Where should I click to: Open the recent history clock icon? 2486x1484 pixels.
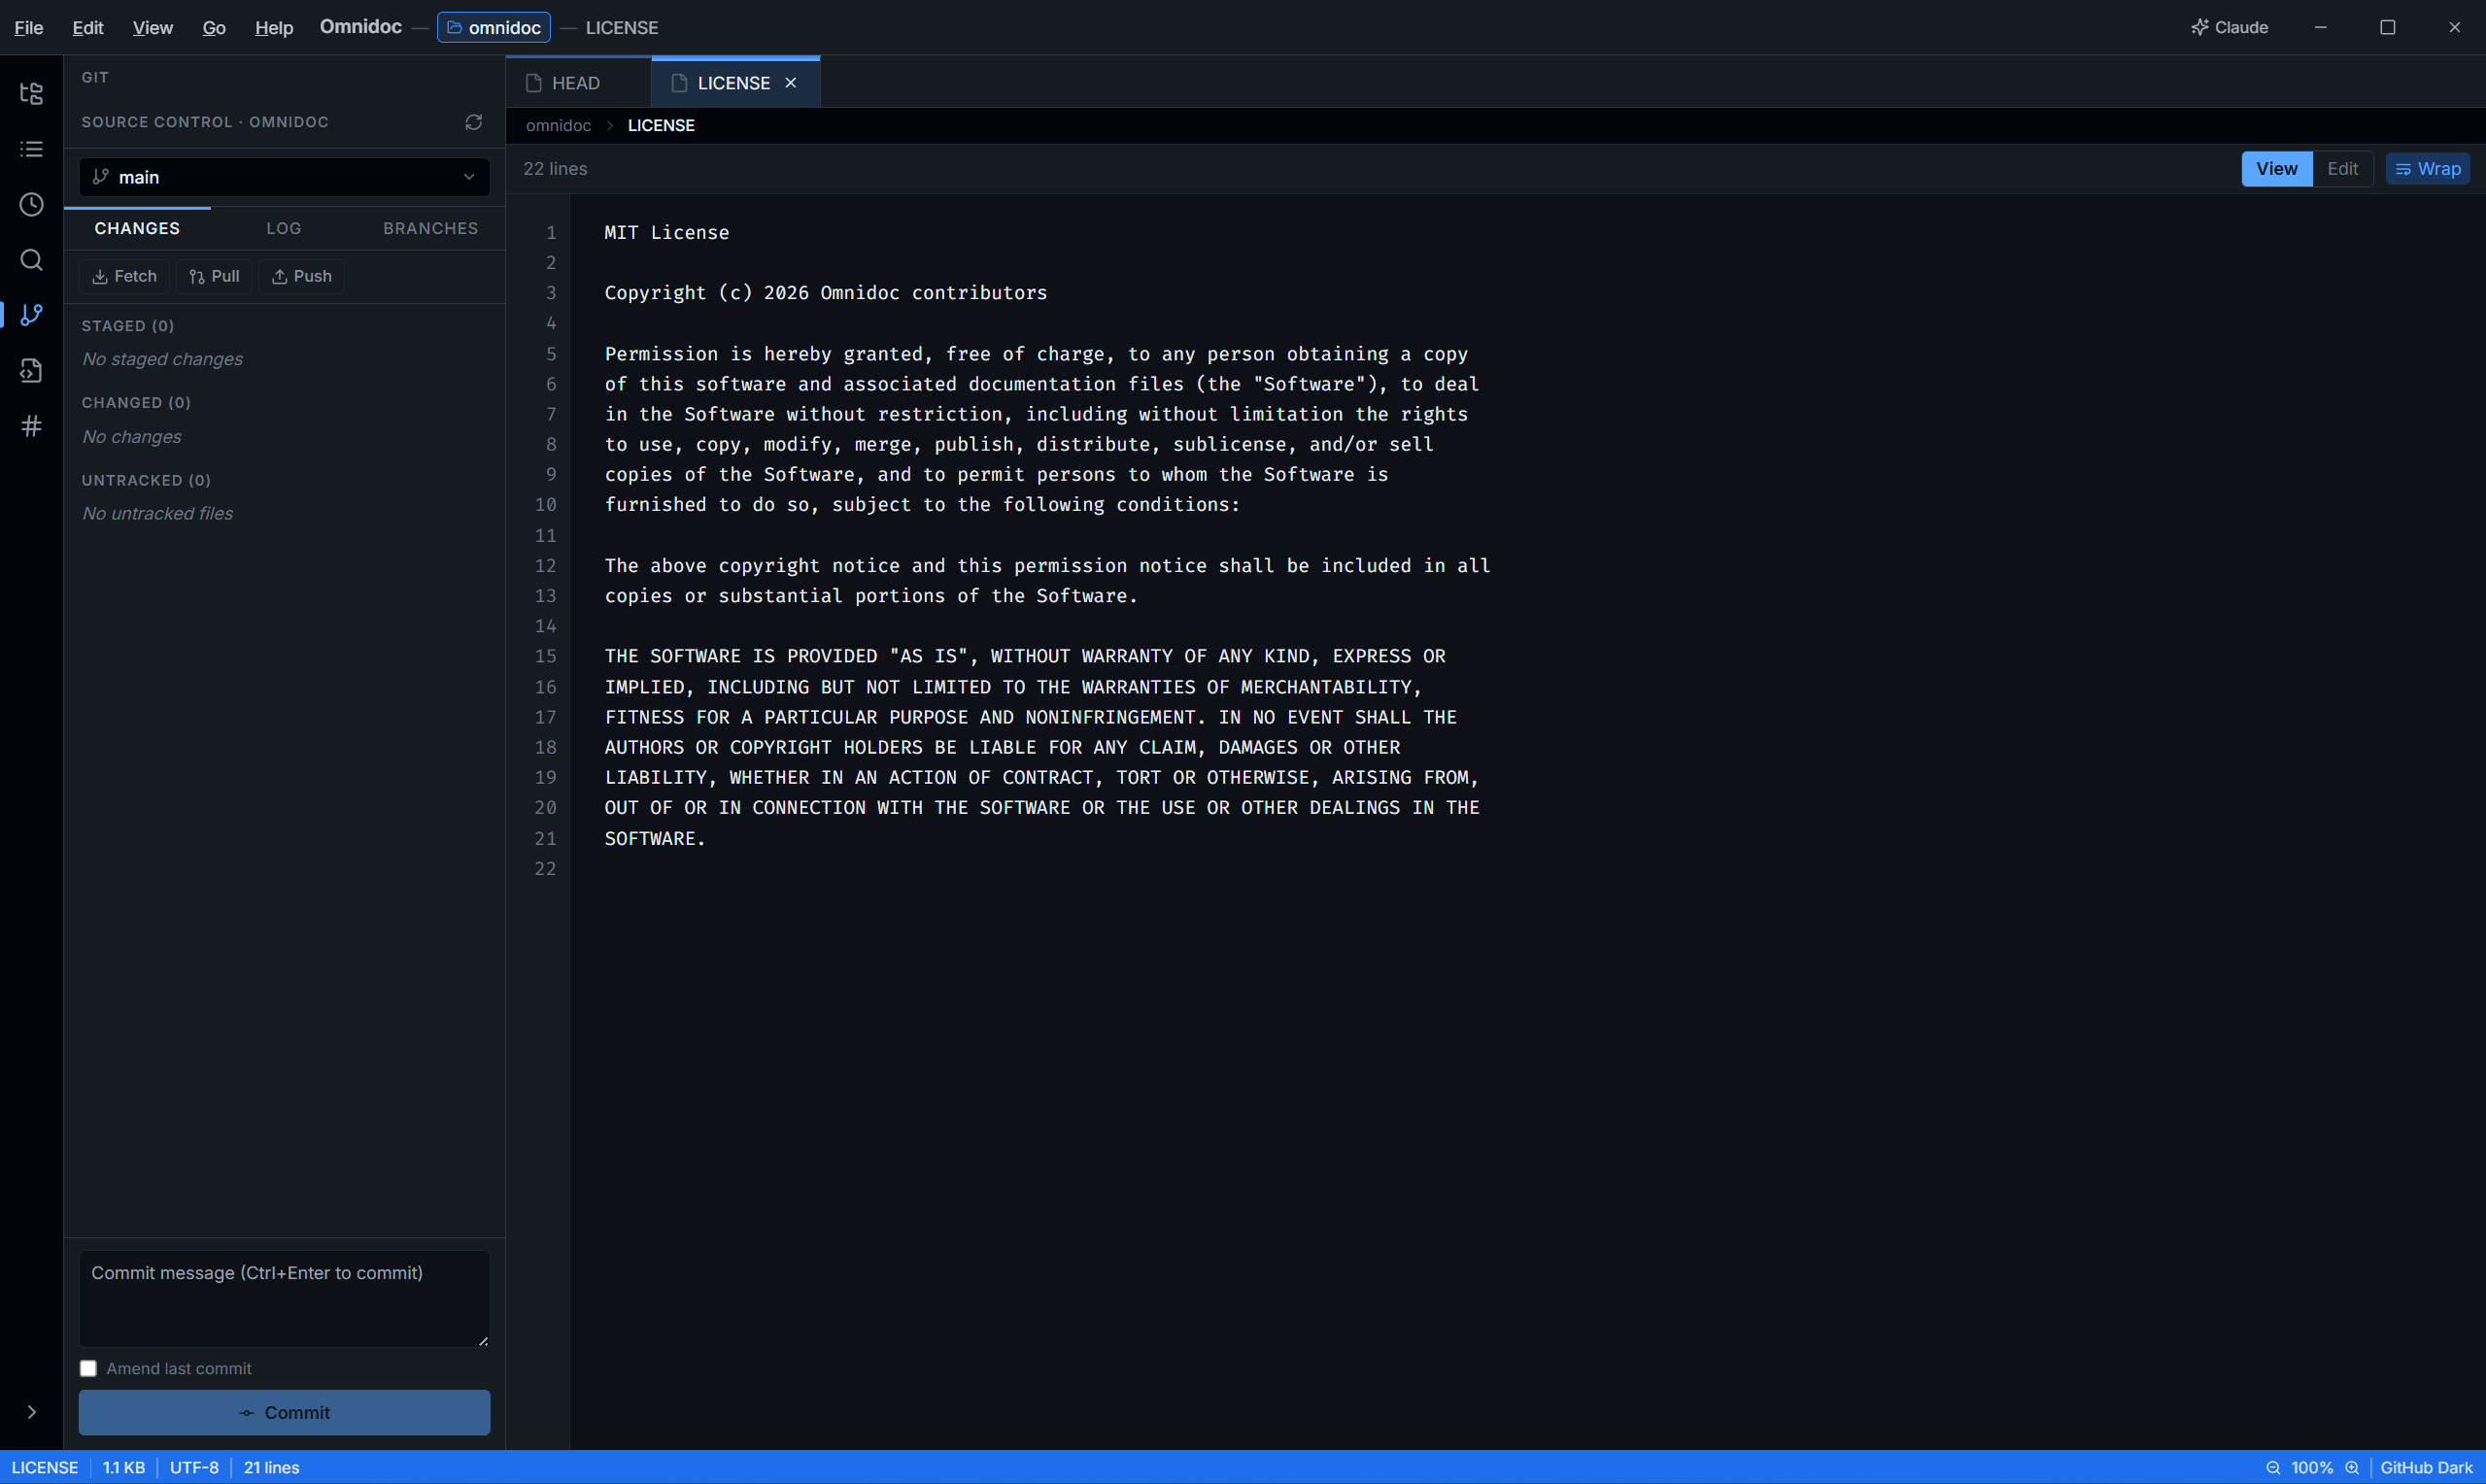click(x=31, y=205)
